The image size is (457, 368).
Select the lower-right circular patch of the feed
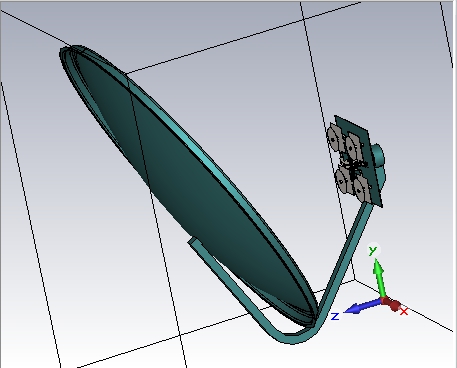pos(362,188)
